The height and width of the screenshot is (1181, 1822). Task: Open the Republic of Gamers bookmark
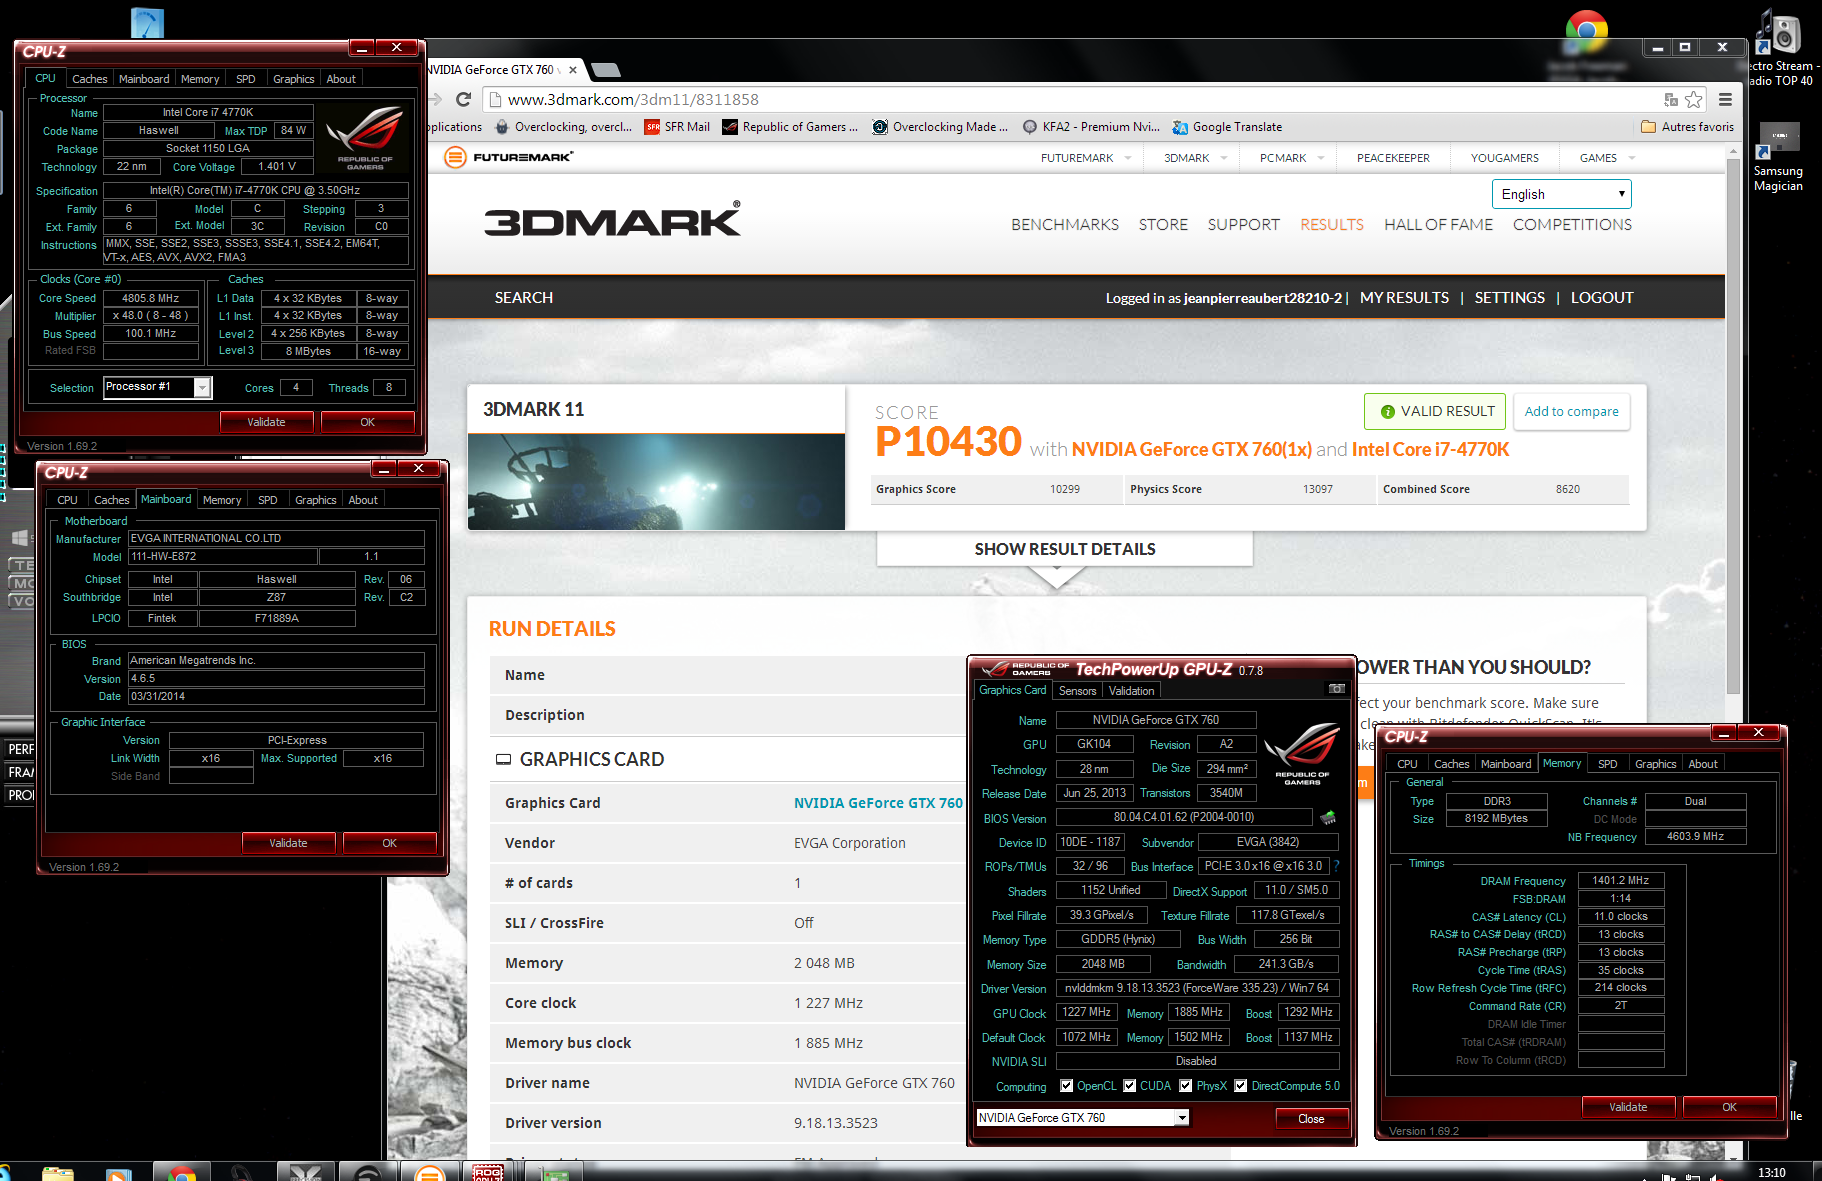point(790,127)
